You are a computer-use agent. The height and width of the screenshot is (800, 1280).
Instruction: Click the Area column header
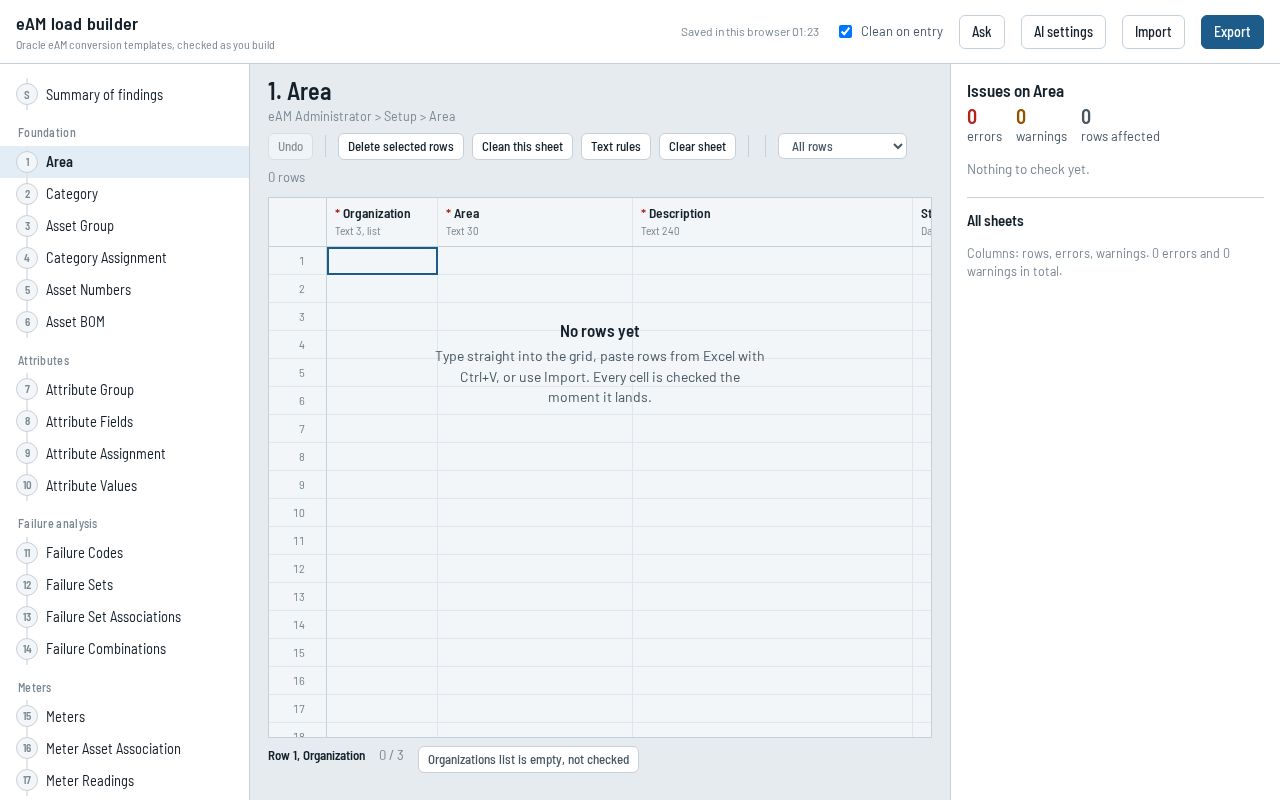pyautogui.click(x=535, y=222)
